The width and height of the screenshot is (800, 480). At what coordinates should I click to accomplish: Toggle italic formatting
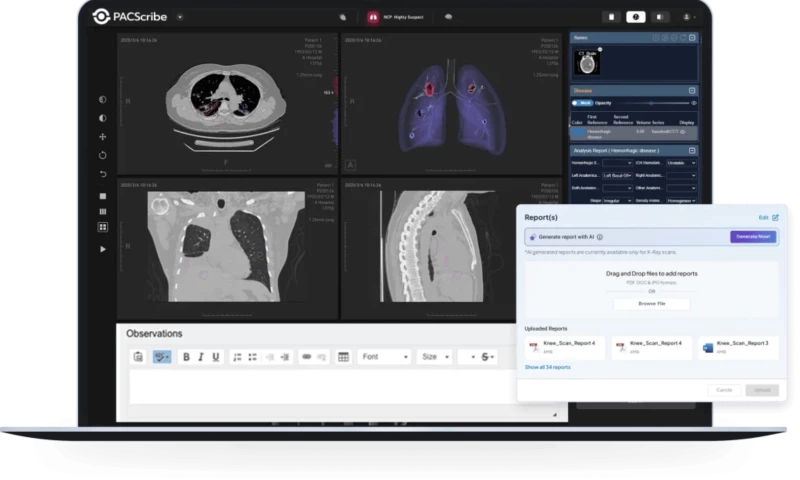point(201,357)
